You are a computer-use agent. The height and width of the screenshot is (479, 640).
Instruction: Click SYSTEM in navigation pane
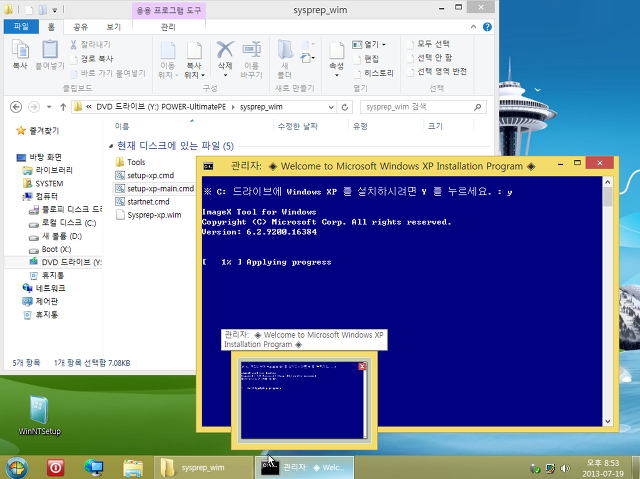click(x=43, y=184)
